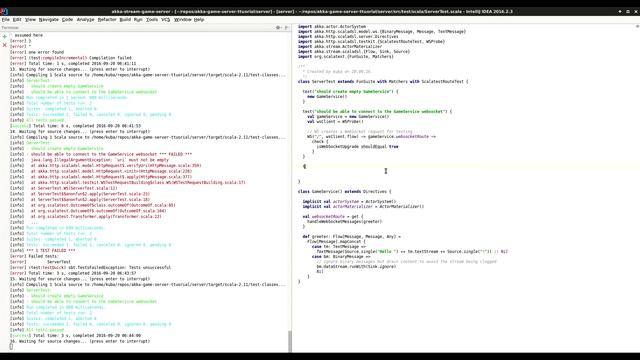Click the 'TestsFailedException: Tests unsuccessful' line
Screen dimensions: 640x360
pyautogui.click(x=90, y=267)
